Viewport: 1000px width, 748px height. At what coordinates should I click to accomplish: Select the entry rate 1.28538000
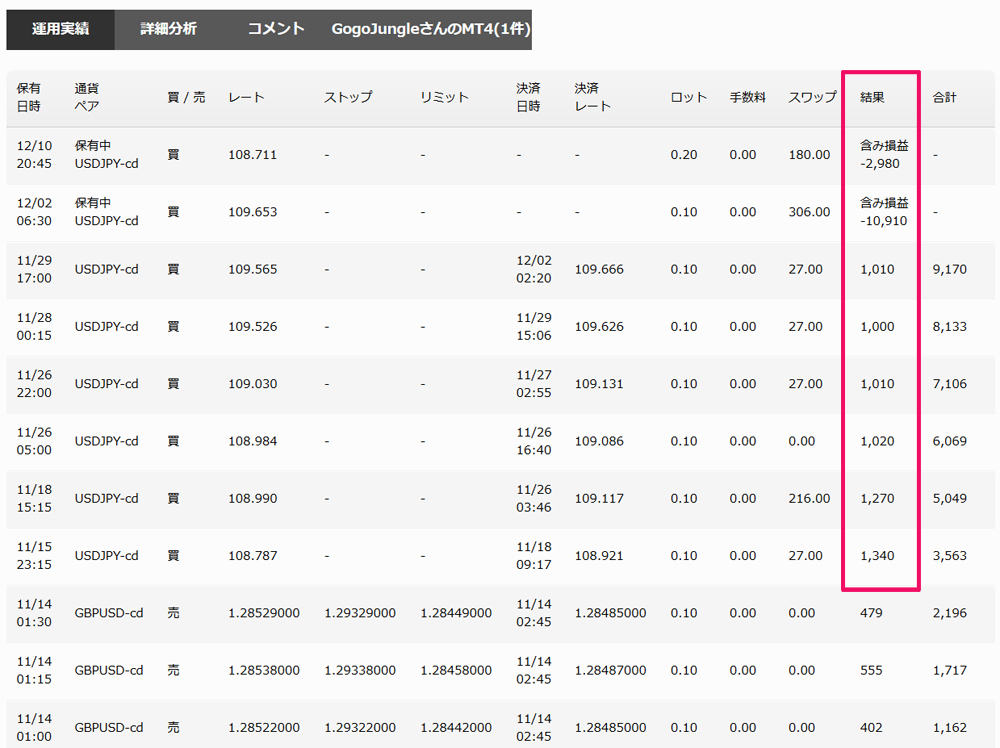click(x=264, y=671)
